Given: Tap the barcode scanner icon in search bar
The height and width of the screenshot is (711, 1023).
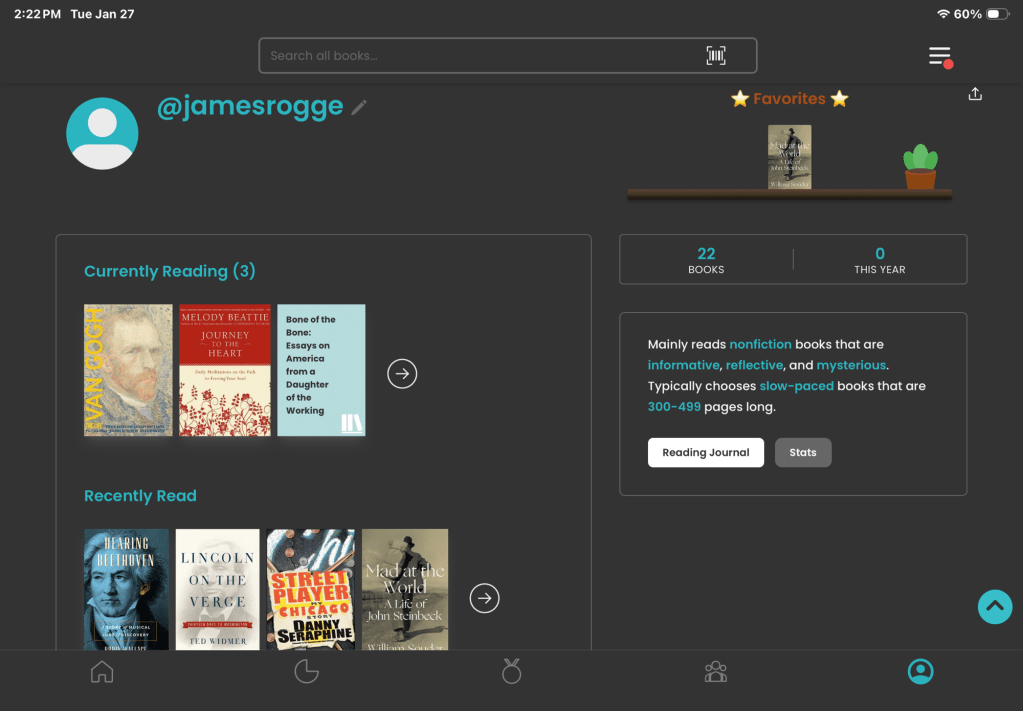Looking at the screenshot, I should coord(716,56).
